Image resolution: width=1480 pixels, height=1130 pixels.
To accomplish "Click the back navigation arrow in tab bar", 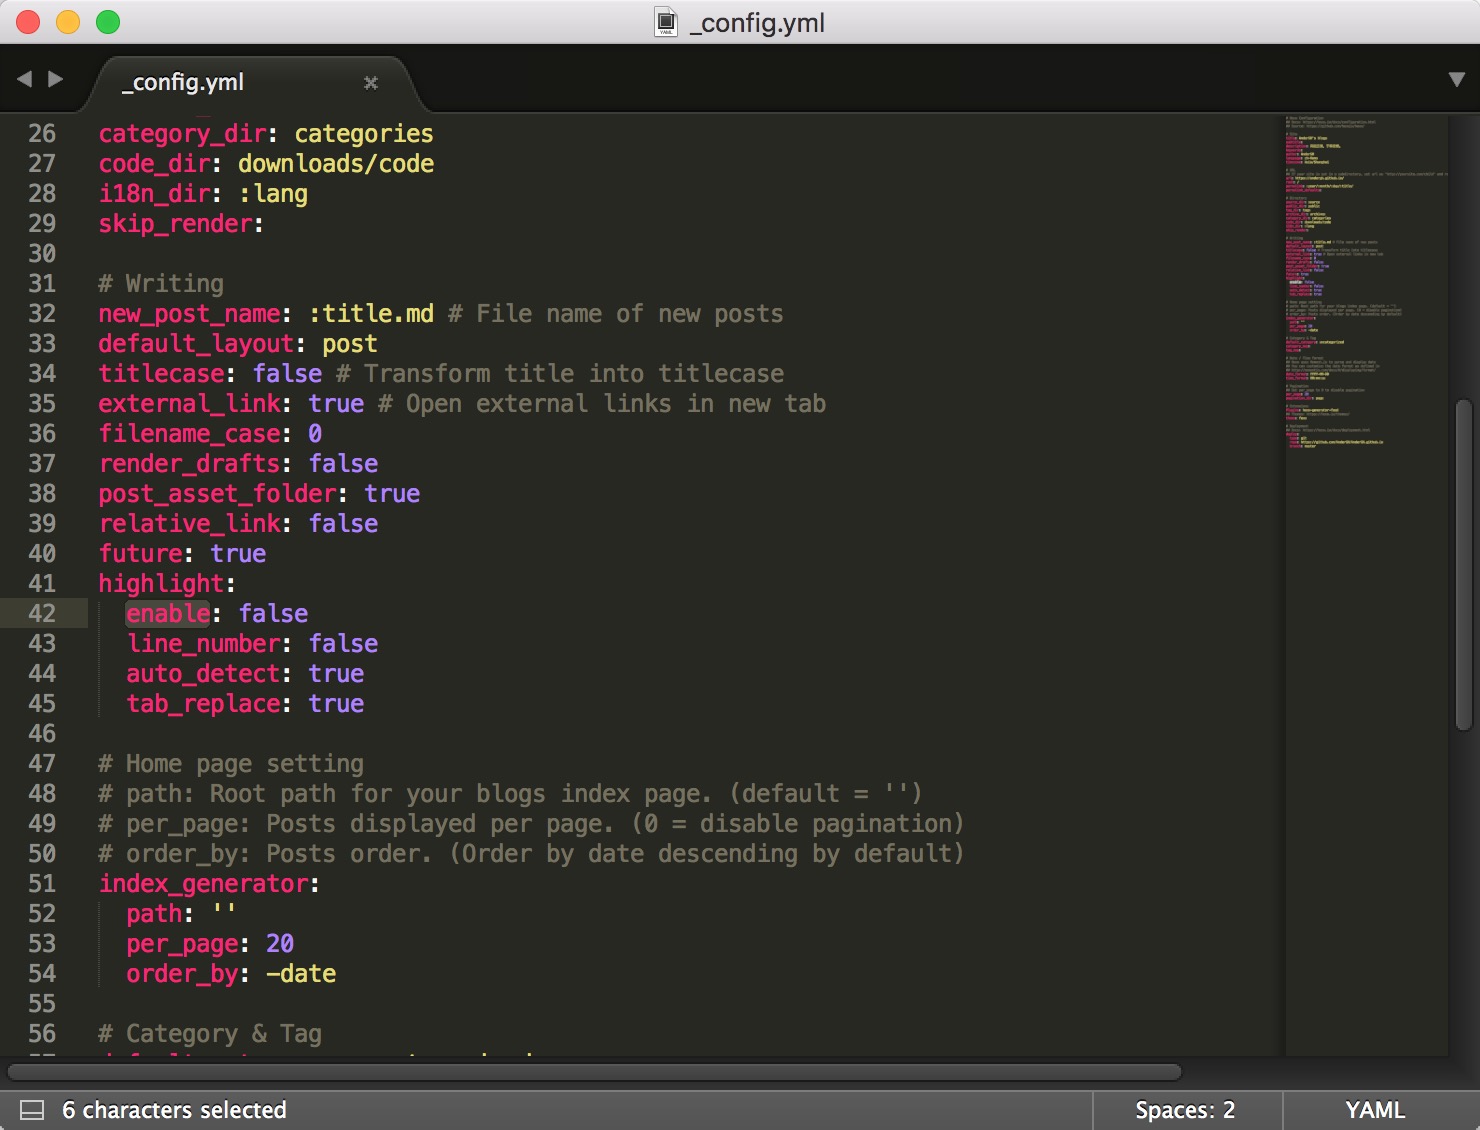I will pyautogui.click(x=25, y=79).
